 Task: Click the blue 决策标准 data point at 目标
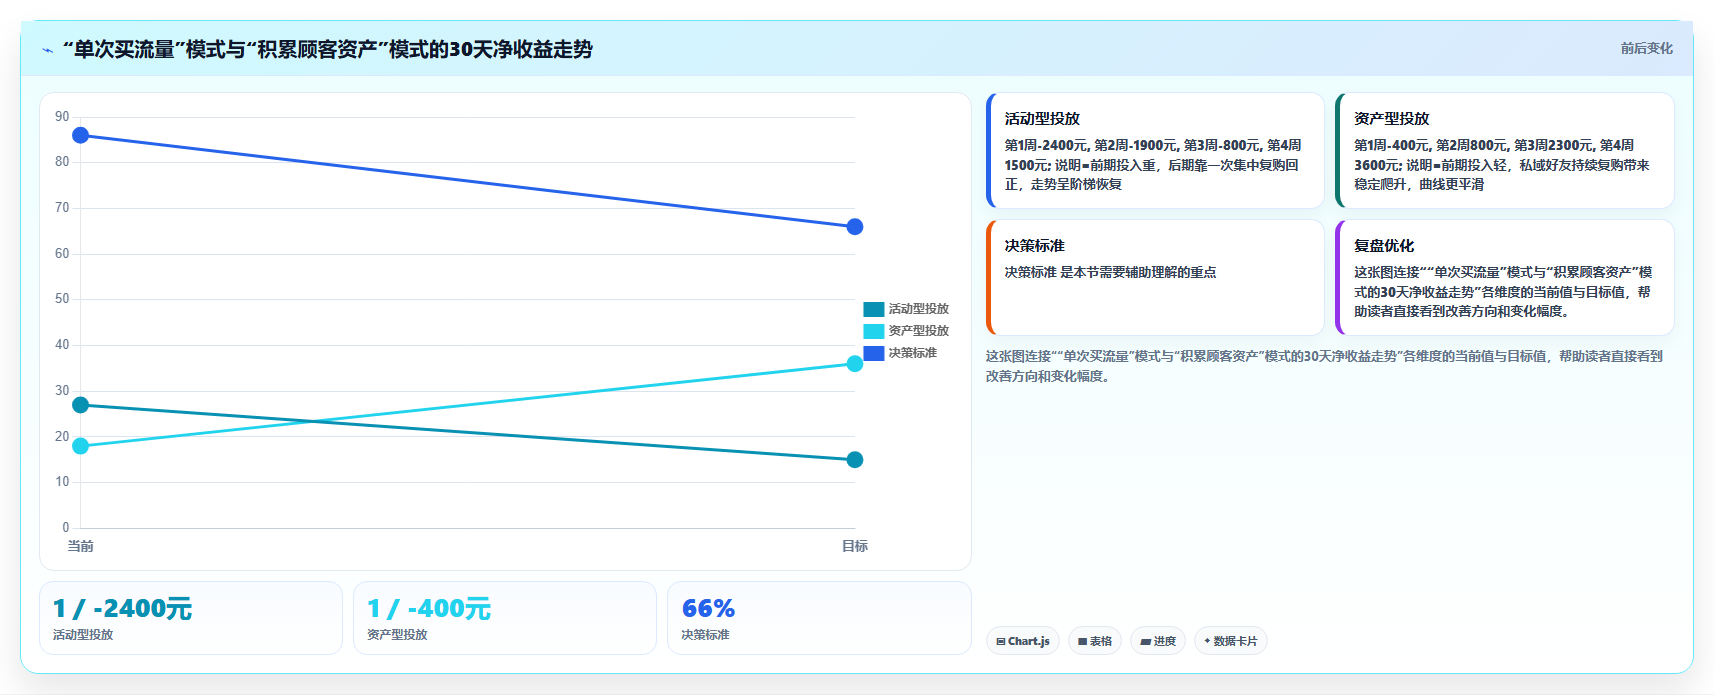pos(855,227)
